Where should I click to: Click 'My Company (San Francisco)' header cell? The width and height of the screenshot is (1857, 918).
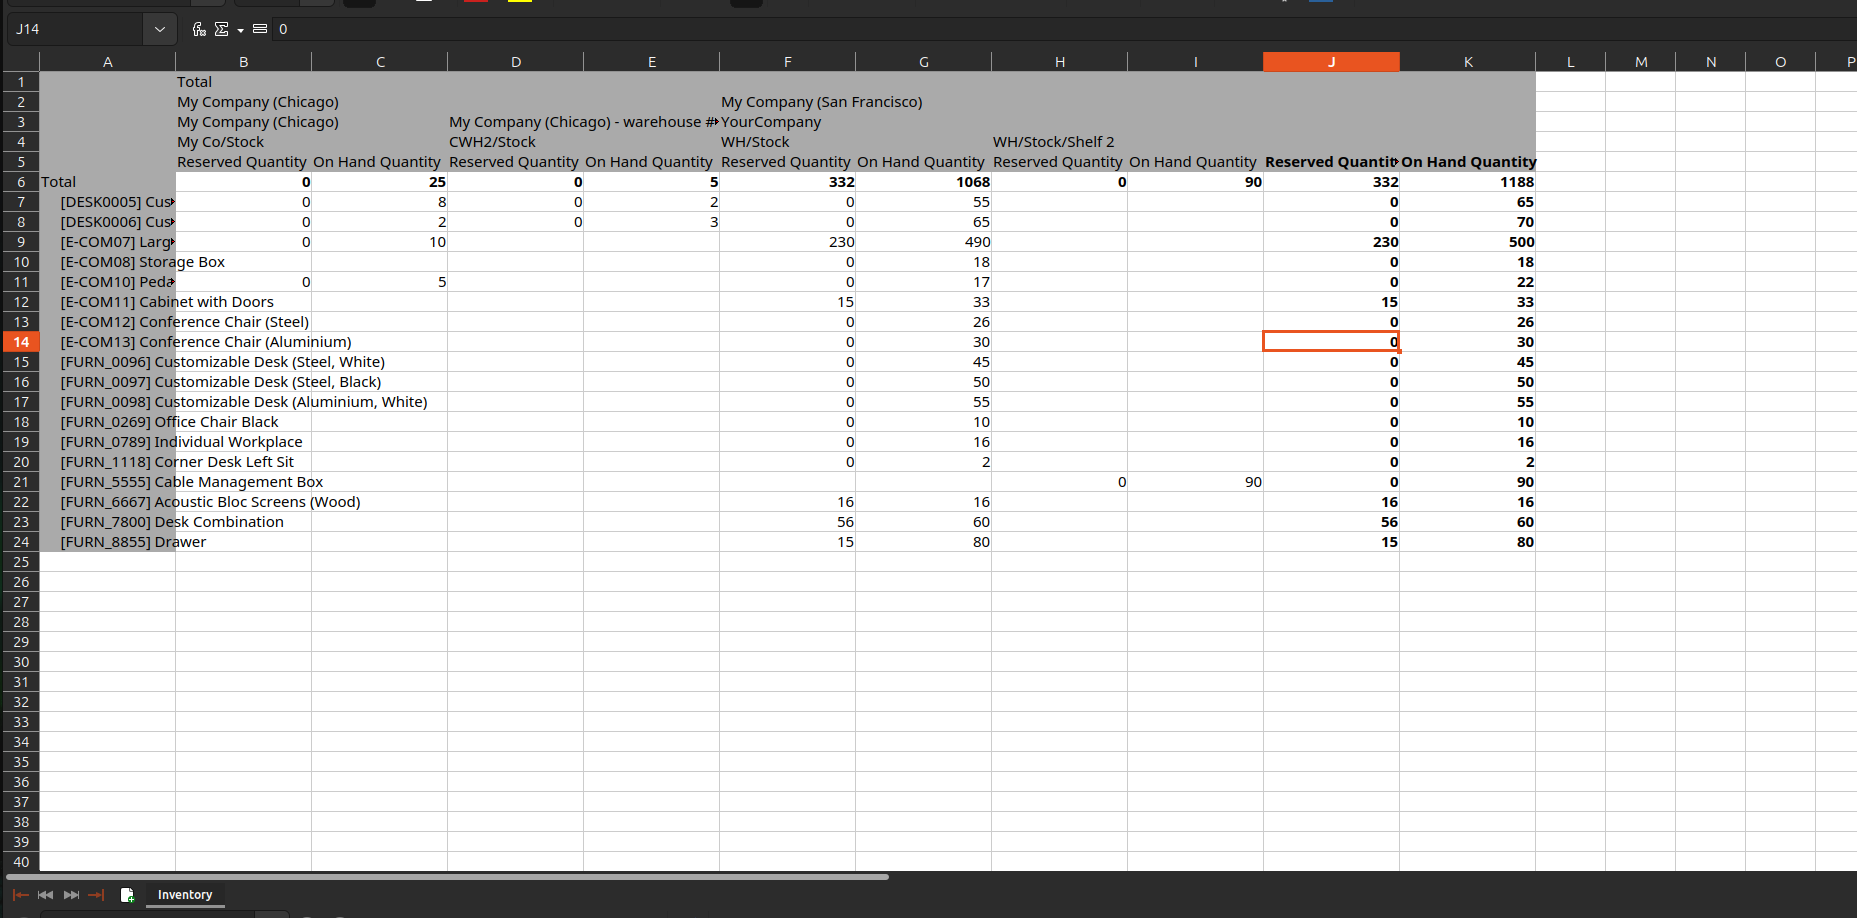pyautogui.click(x=822, y=102)
